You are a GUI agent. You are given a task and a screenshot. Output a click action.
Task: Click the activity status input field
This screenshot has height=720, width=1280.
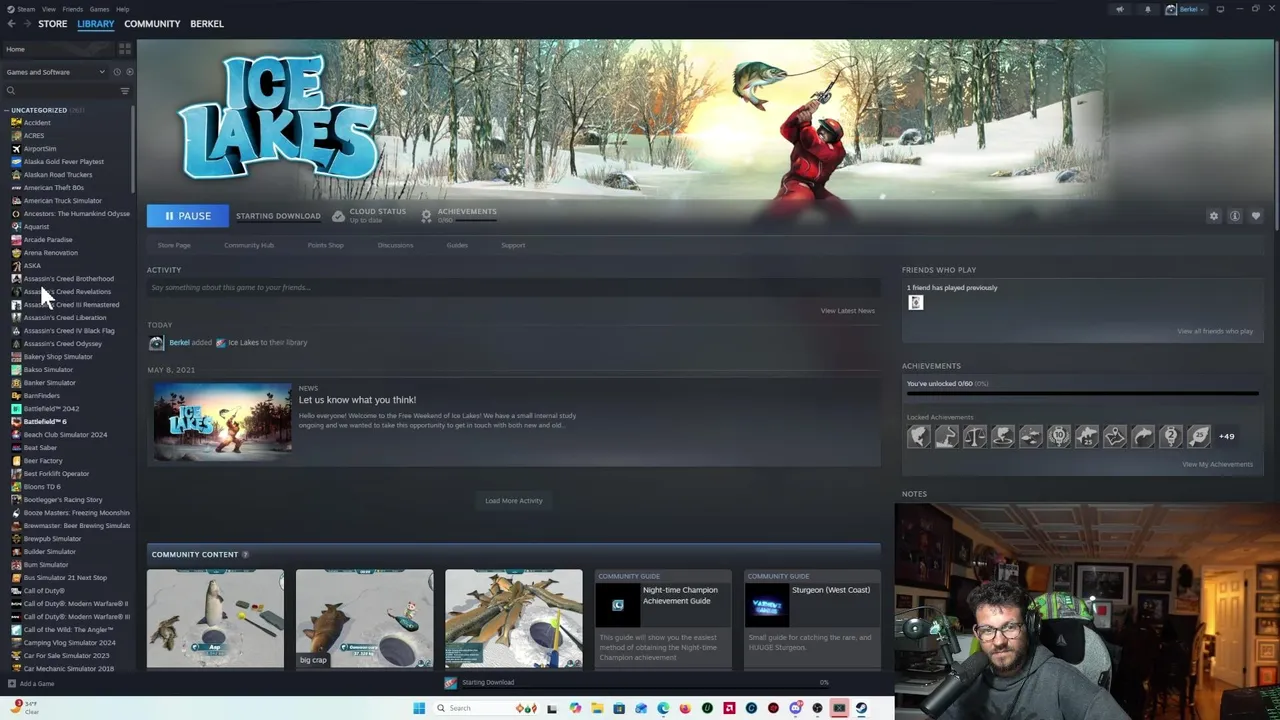click(x=513, y=288)
